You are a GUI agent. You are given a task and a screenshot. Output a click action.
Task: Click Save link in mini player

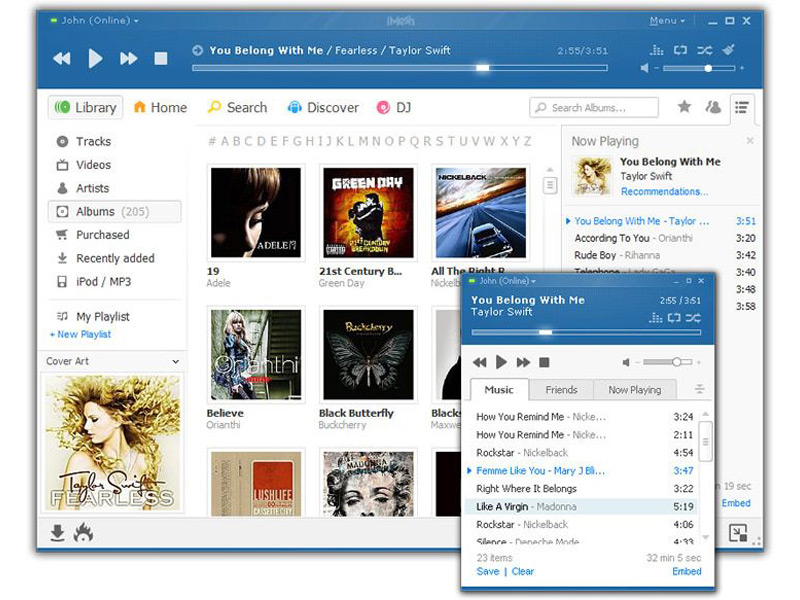[488, 571]
